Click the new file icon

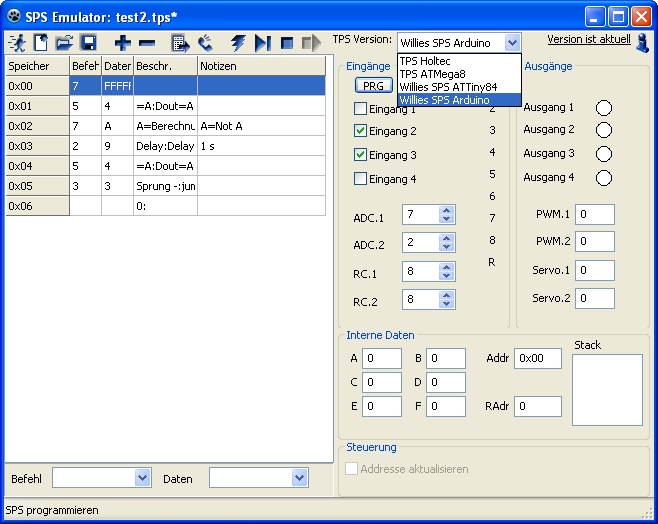[41, 43]
